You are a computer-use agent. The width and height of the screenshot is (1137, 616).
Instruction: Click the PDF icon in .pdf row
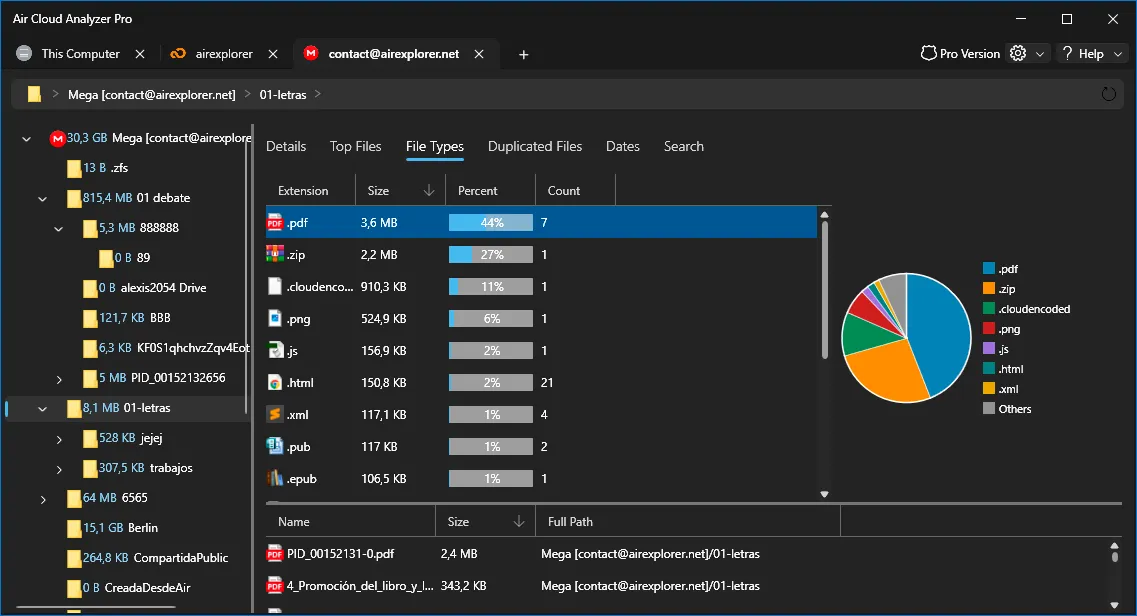click(275, 222)
